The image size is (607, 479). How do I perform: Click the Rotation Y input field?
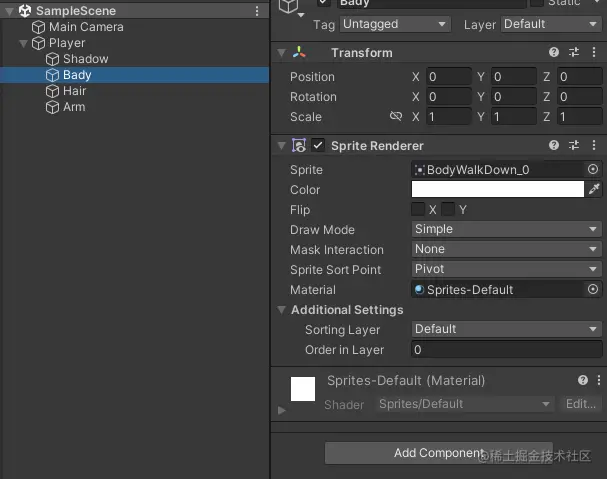pyautogui.click(x=514, y=96)
